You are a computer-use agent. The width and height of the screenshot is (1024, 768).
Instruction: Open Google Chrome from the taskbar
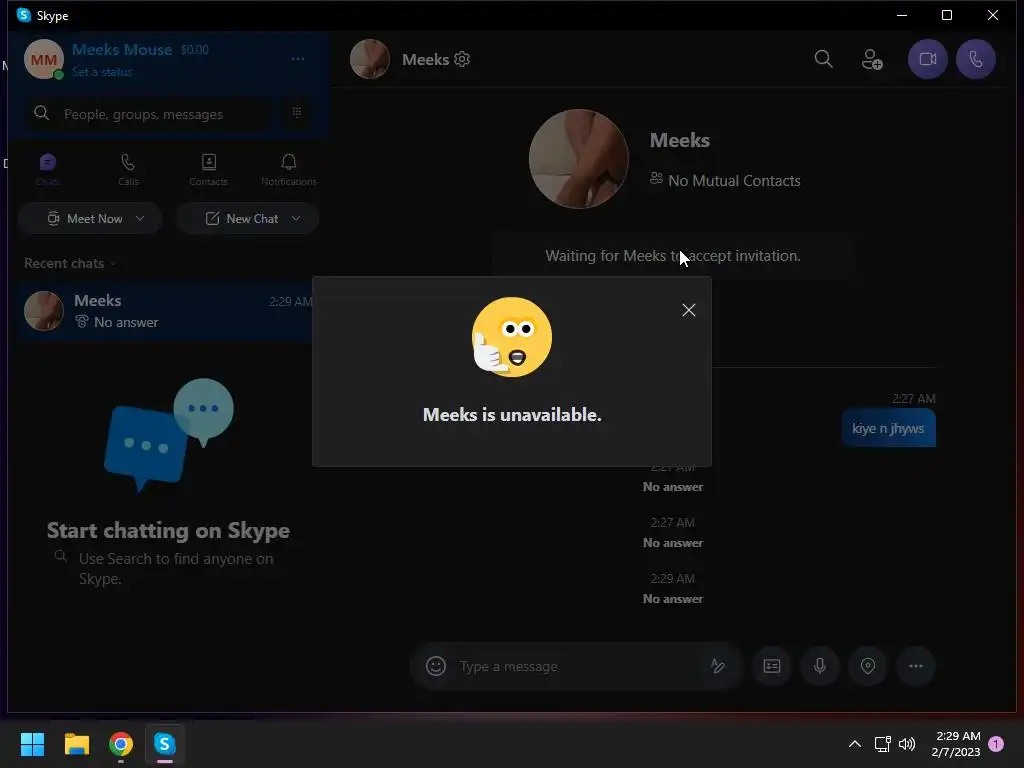tap(121, 744)
